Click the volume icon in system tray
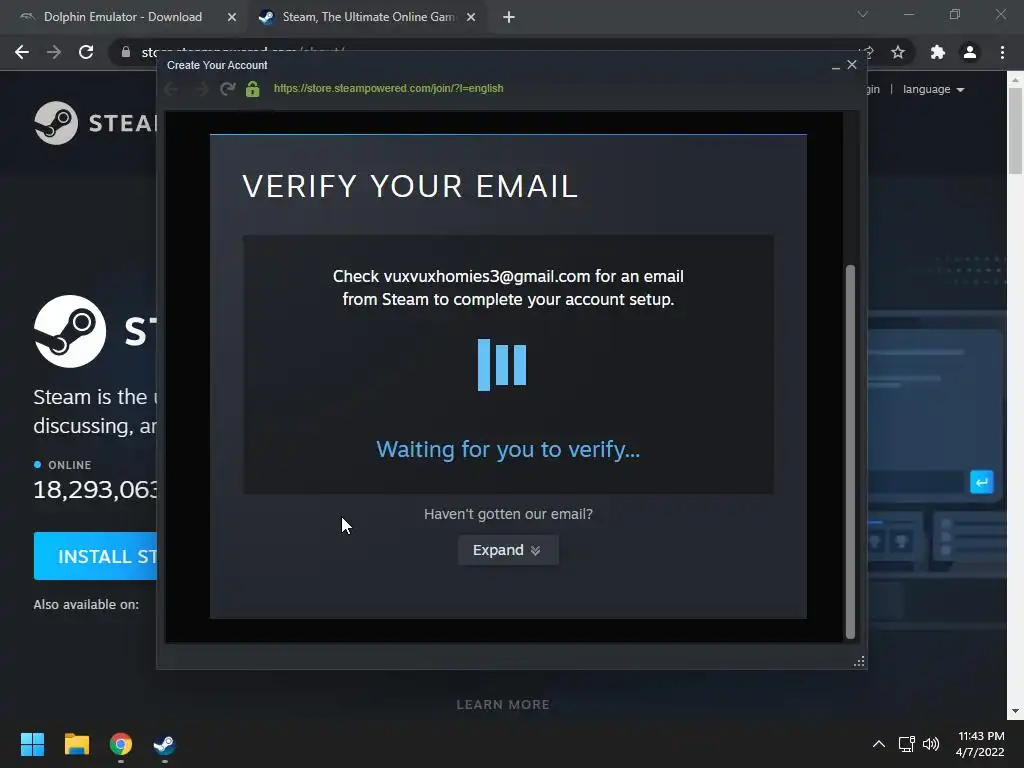 pos(931,744)
